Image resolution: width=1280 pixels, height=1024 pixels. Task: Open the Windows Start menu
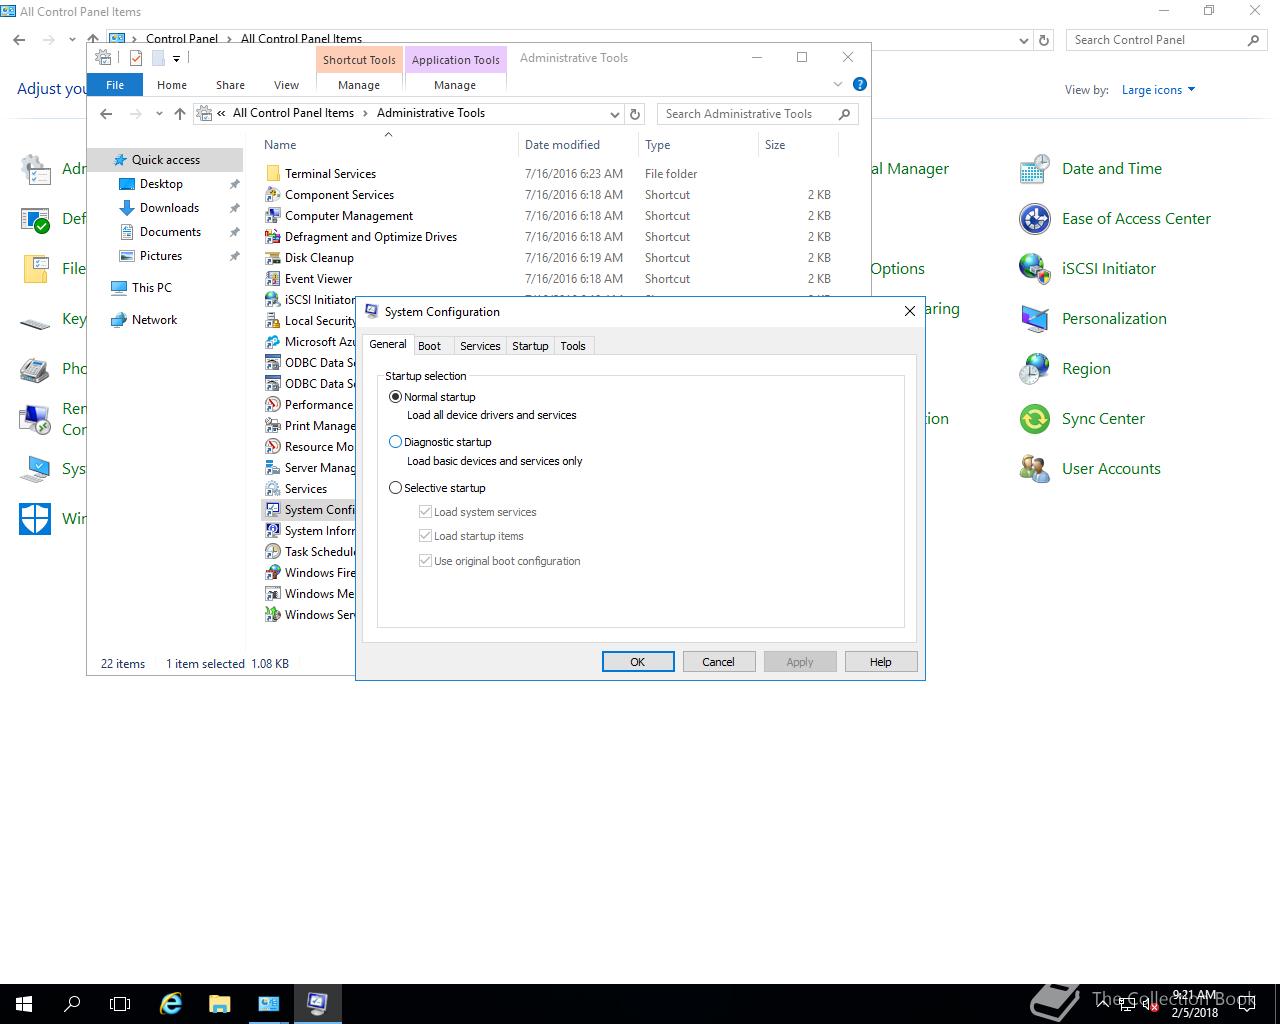(24, 1003)
